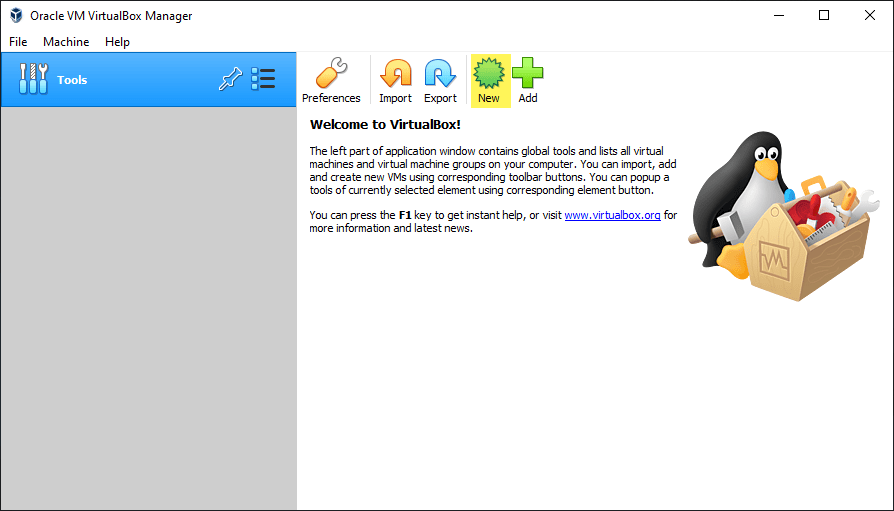Open the Help menu
The image size is (894, 511).
pos(117,42)
